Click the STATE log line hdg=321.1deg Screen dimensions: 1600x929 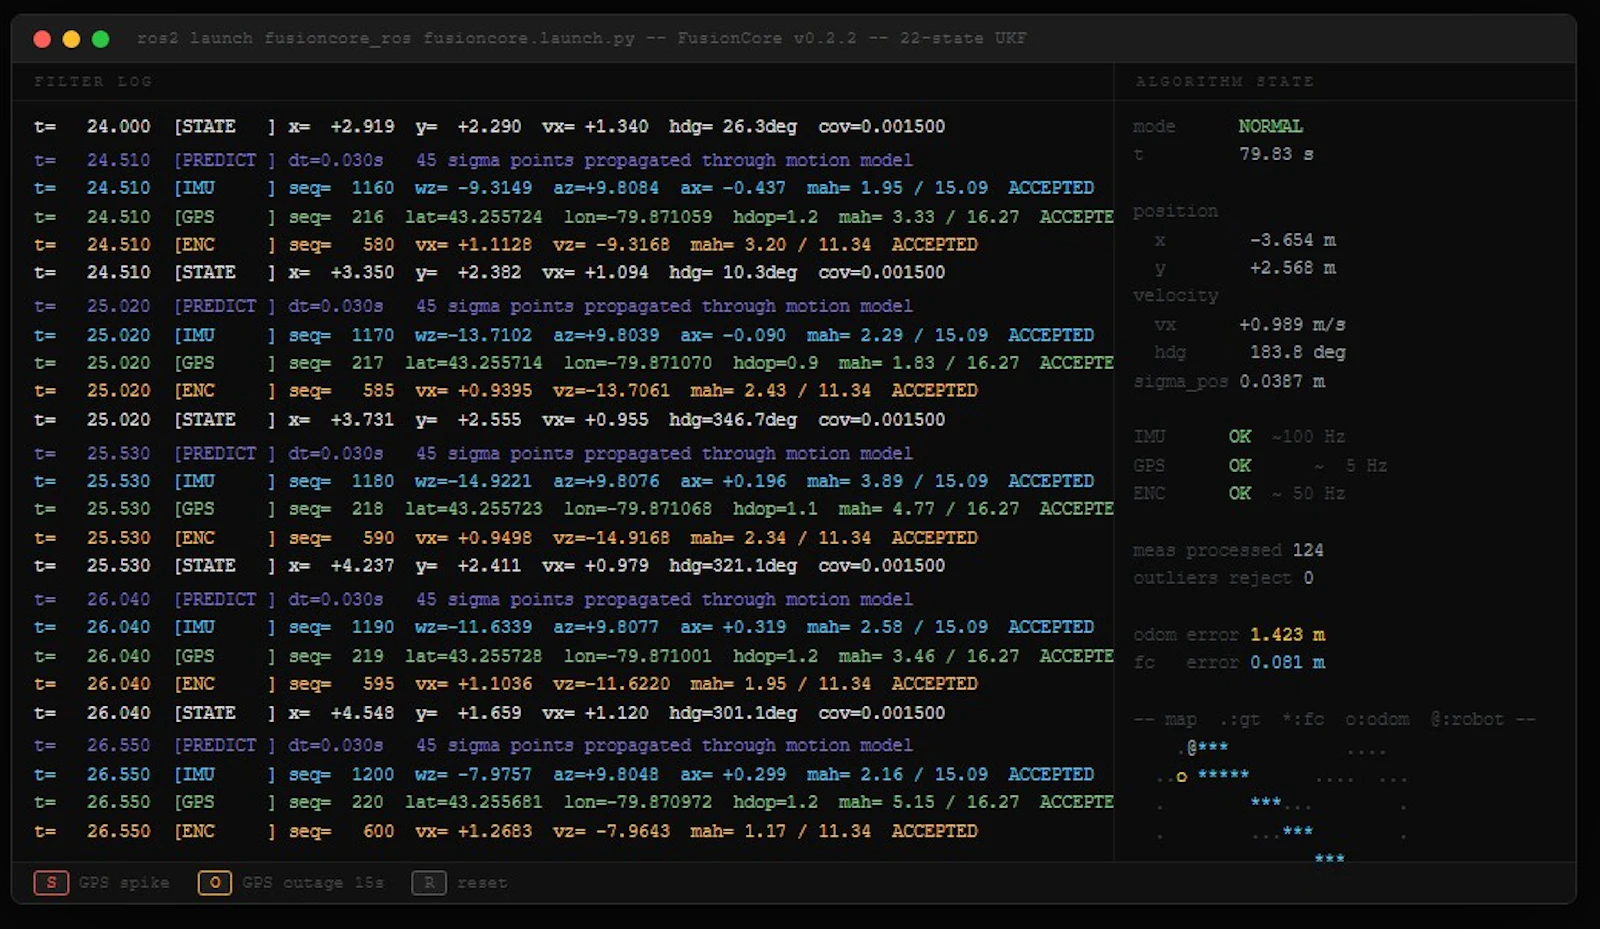tap(490, 567)
